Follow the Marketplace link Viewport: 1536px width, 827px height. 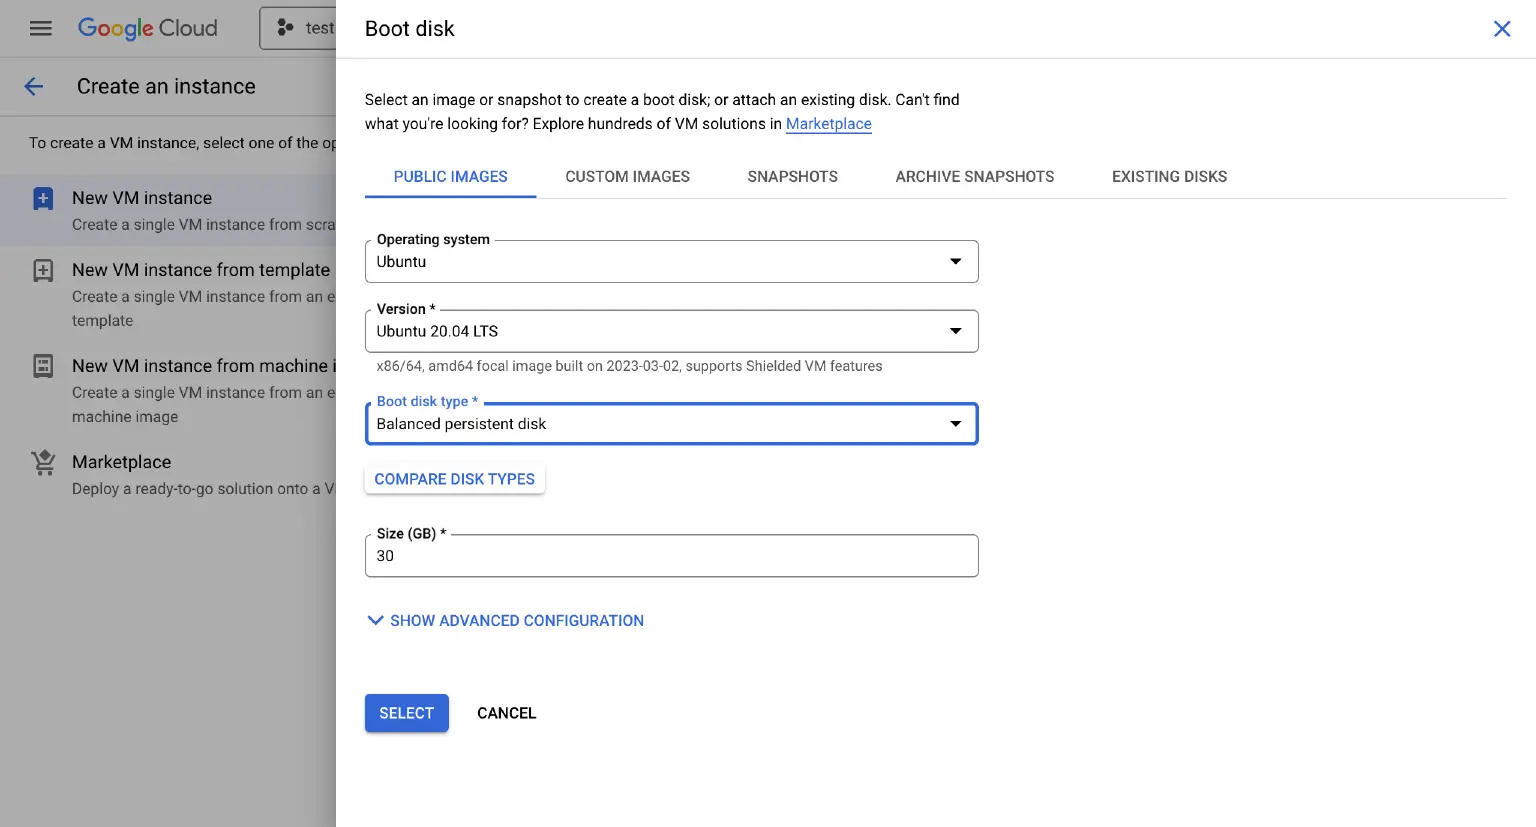tap(828, 124)
